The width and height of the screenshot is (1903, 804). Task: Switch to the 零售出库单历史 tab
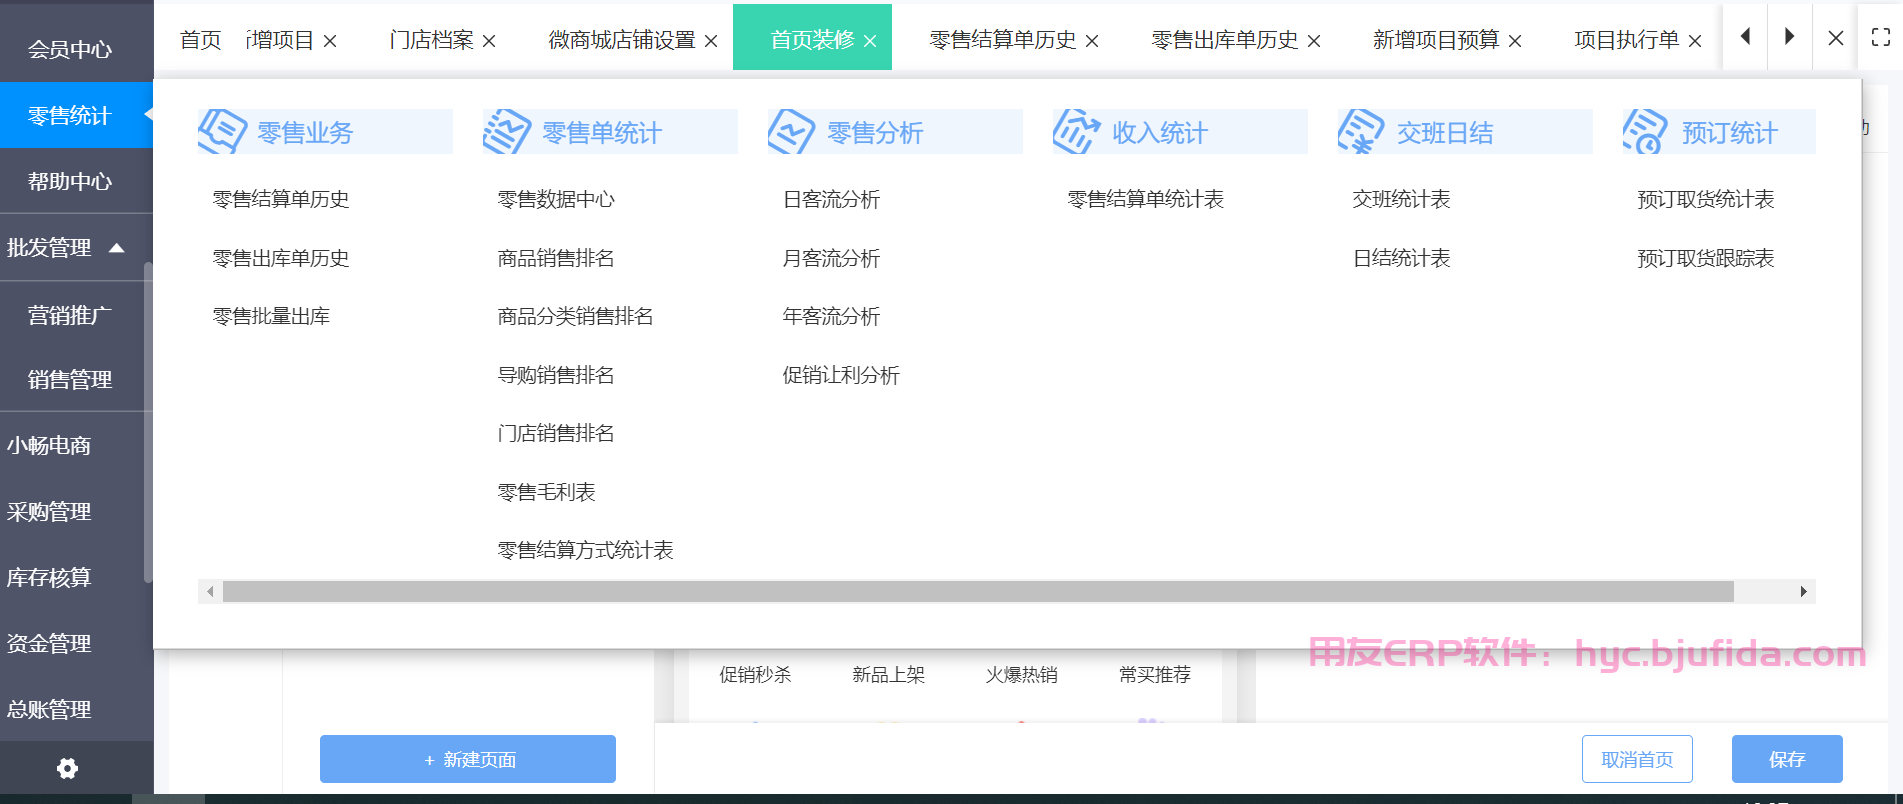point(1225,40)
